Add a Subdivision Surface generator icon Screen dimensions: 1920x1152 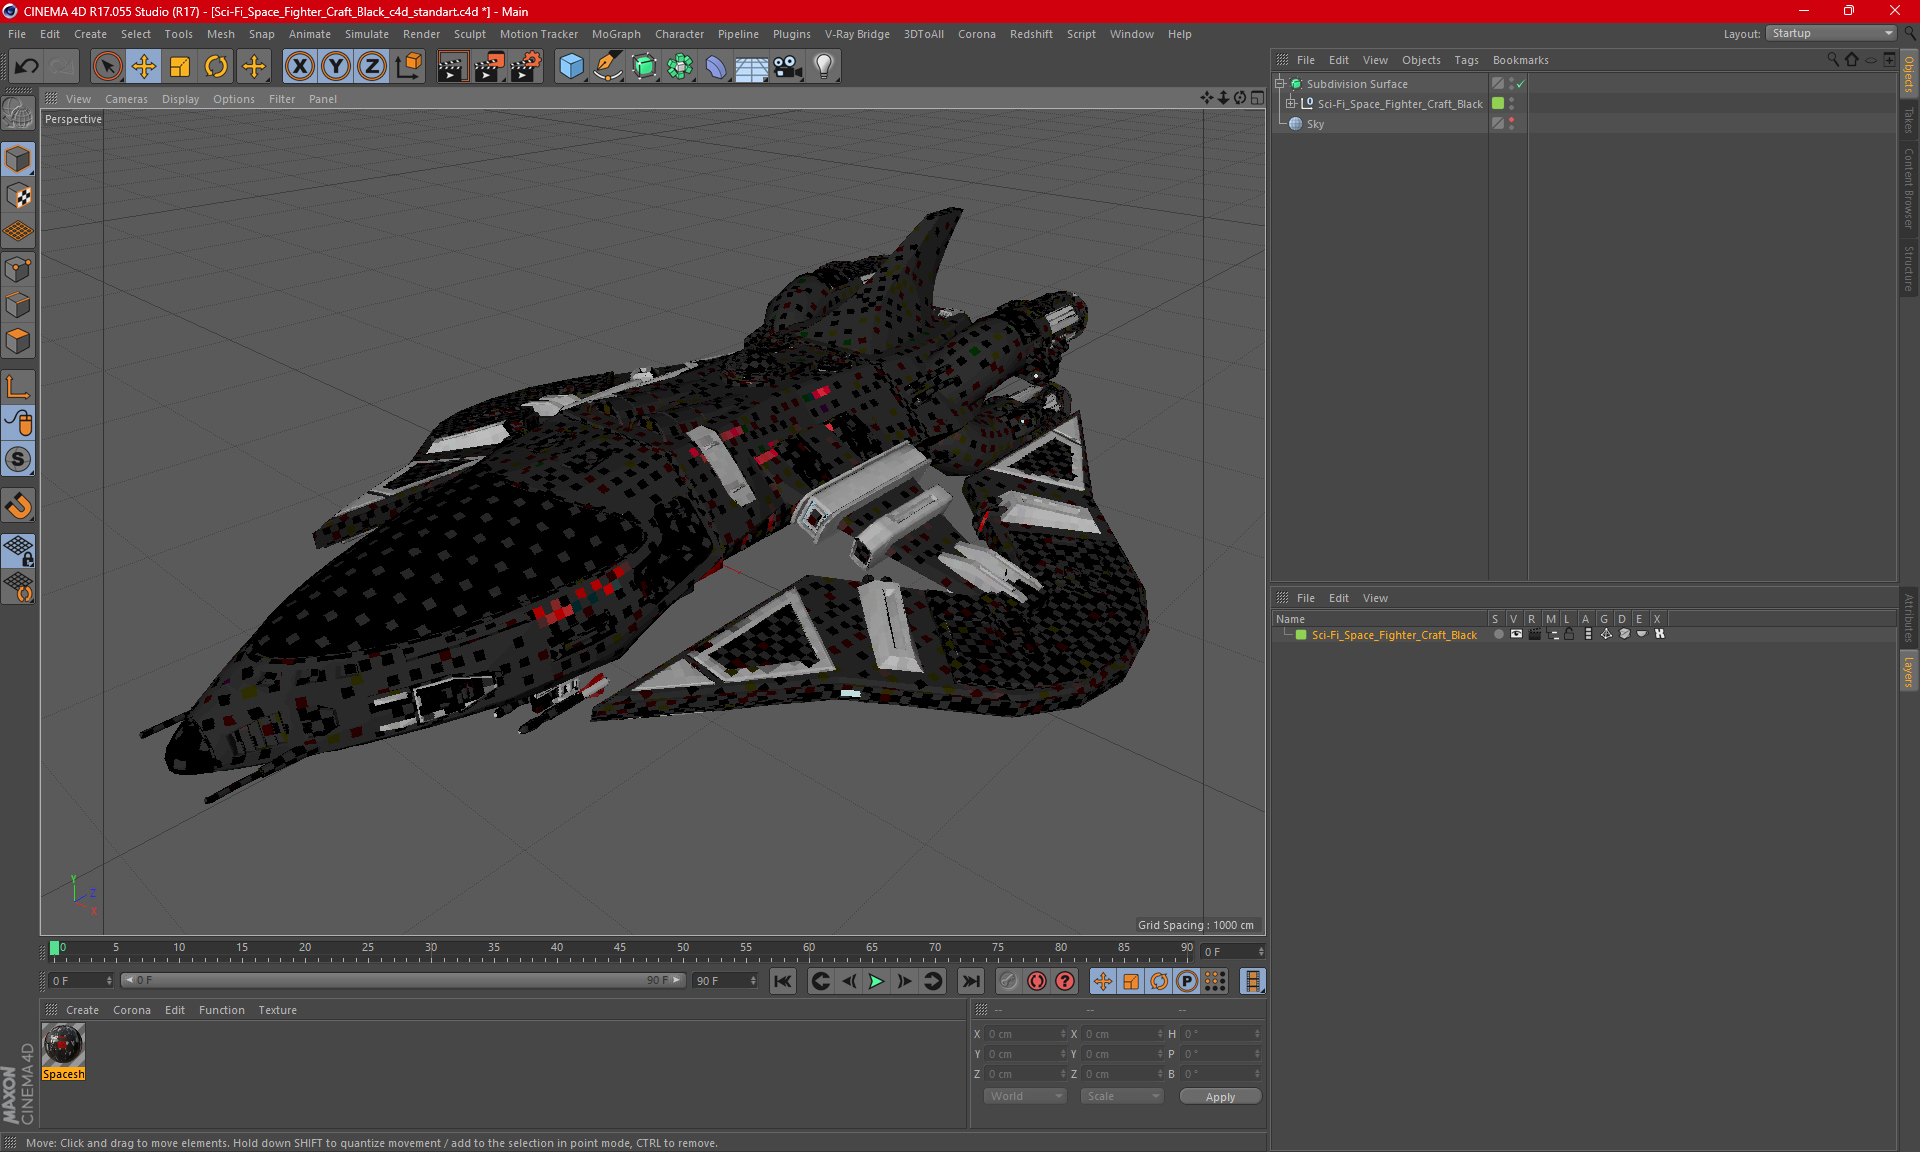coord(644,67)
